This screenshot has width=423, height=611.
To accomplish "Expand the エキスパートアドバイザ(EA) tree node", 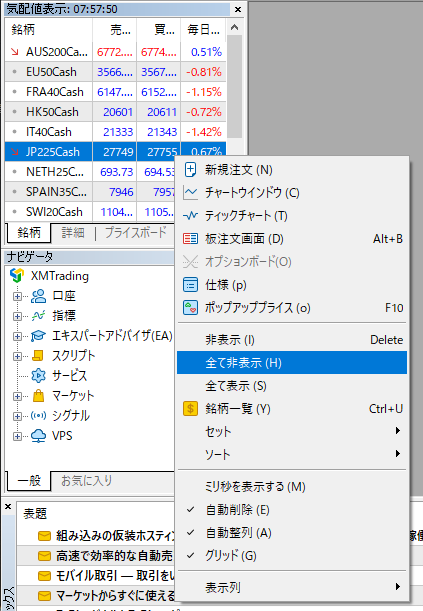I will [x=17, y=336].
